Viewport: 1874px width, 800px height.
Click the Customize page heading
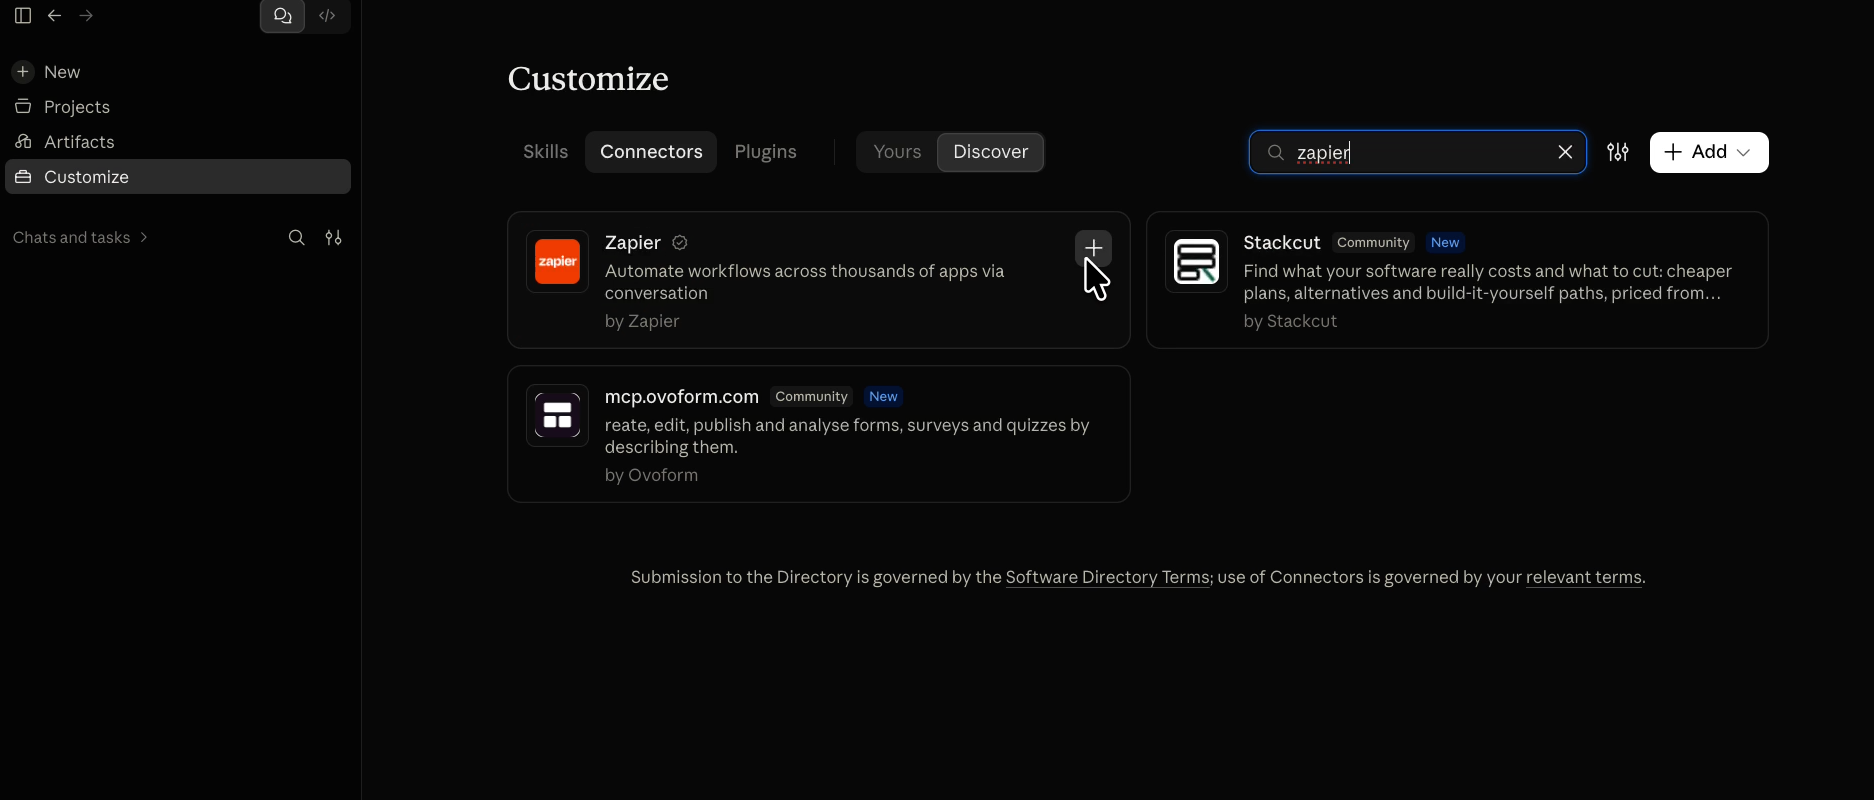coord(588,79)
